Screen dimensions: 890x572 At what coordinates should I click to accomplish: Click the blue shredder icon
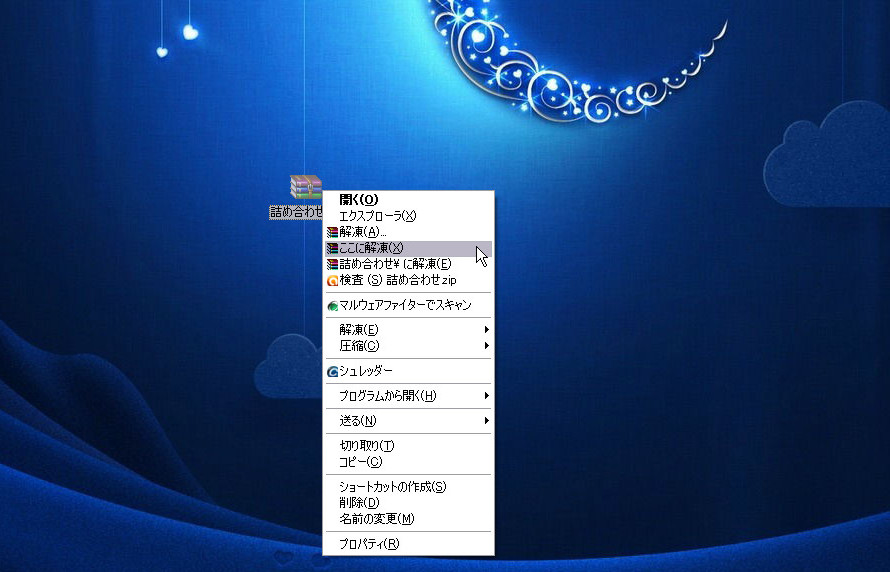tap(333, 372)
